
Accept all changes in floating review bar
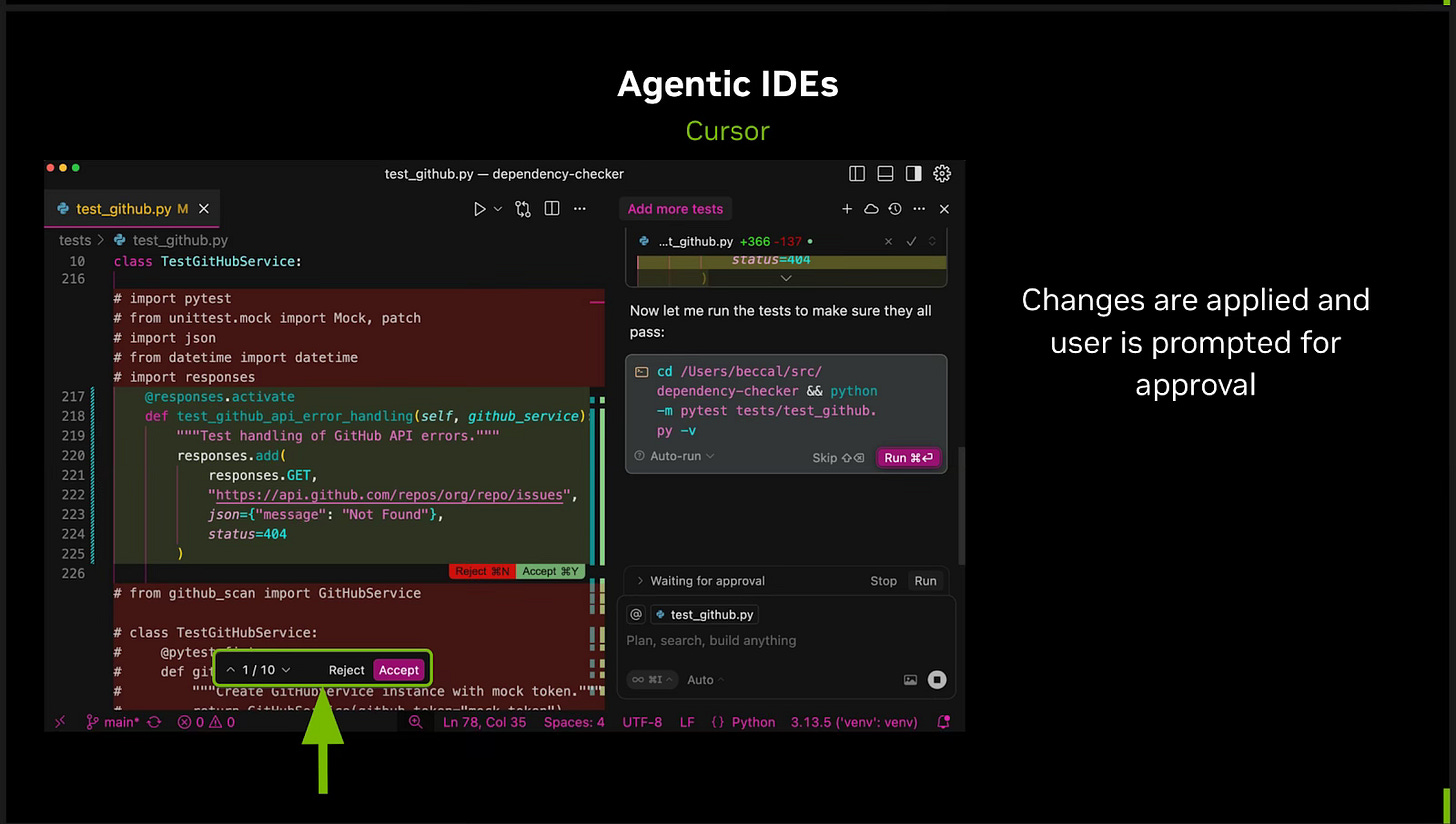point(399,670)
